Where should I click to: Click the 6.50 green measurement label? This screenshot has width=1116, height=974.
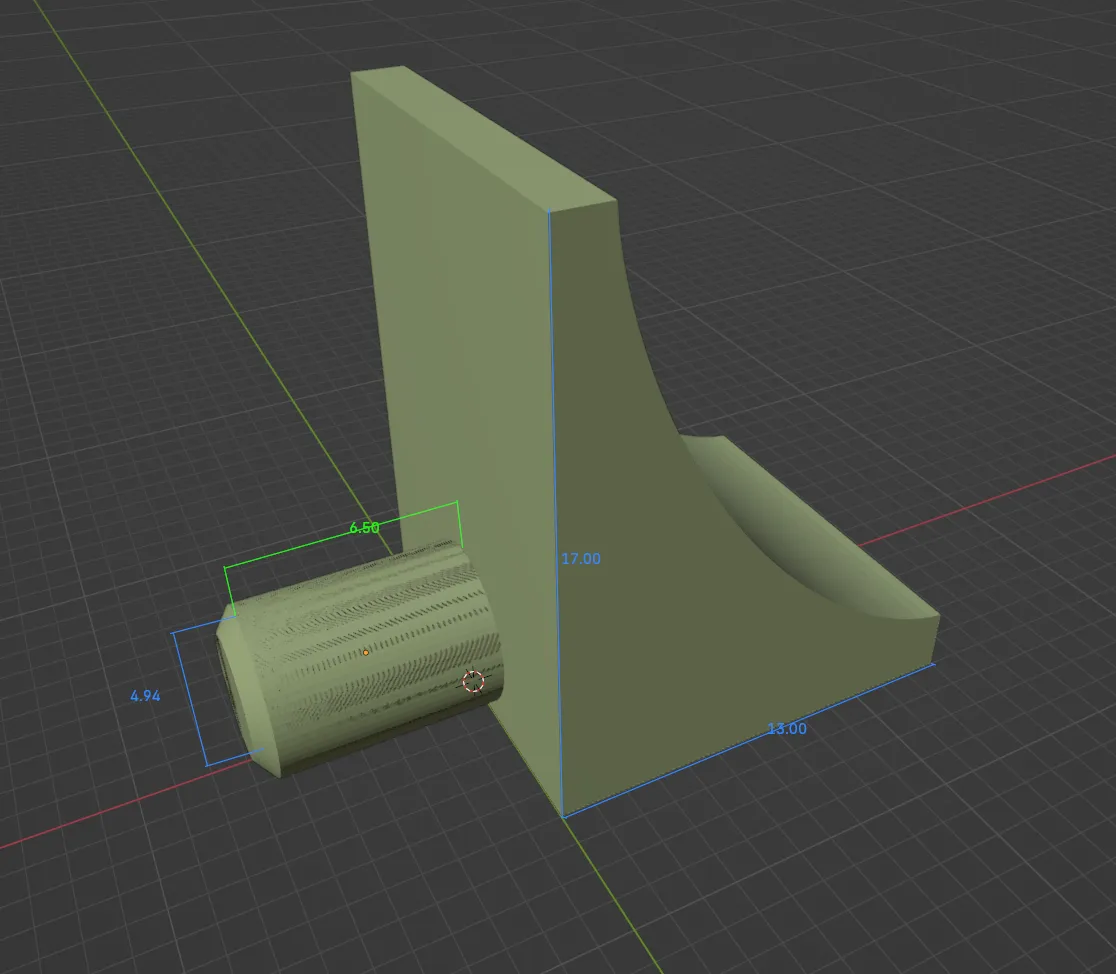tap(364, 528)
